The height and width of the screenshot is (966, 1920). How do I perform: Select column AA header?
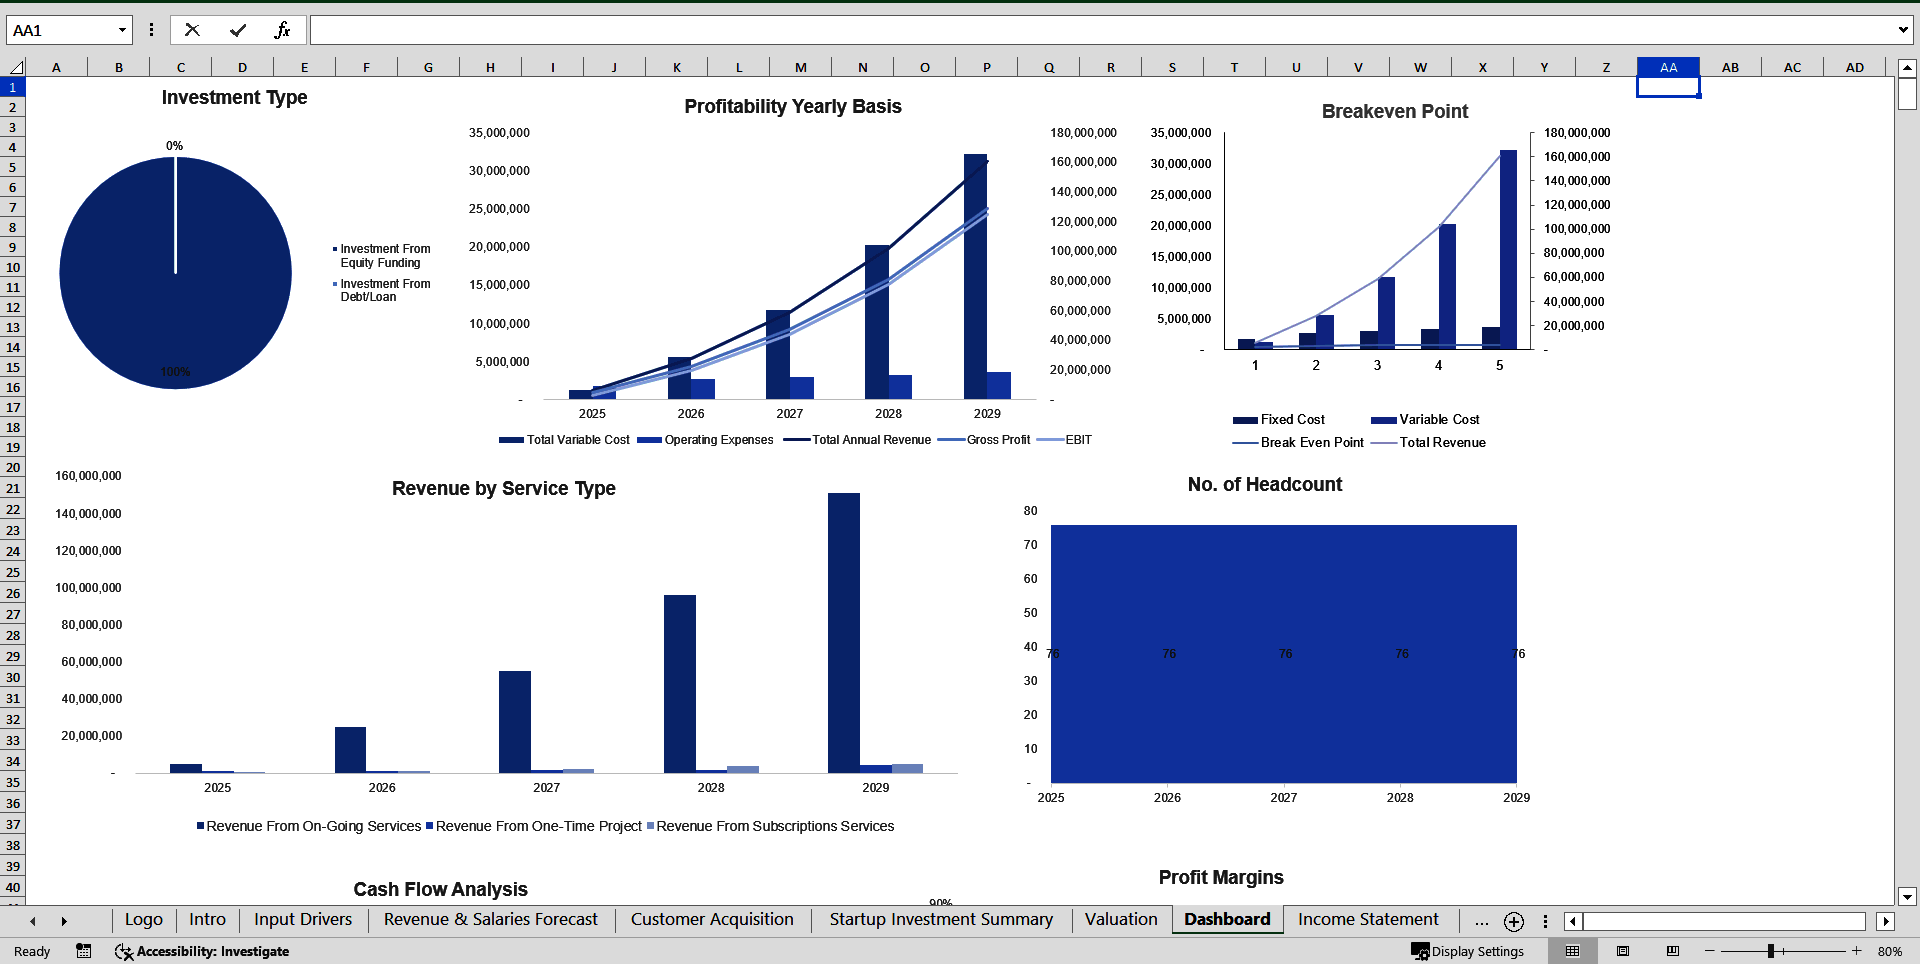1668,67
